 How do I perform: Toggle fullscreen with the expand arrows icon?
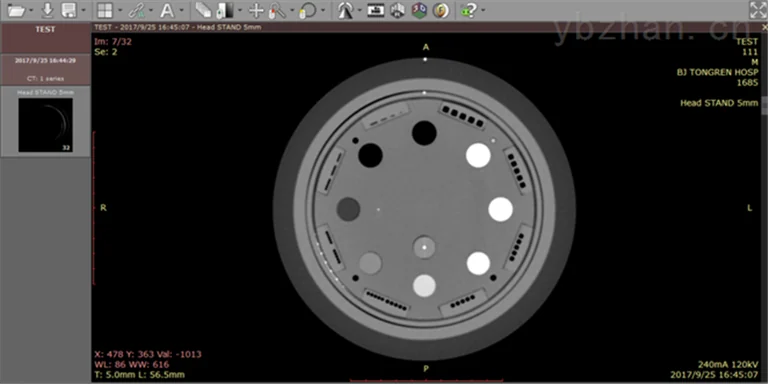(x=758, y=10)
